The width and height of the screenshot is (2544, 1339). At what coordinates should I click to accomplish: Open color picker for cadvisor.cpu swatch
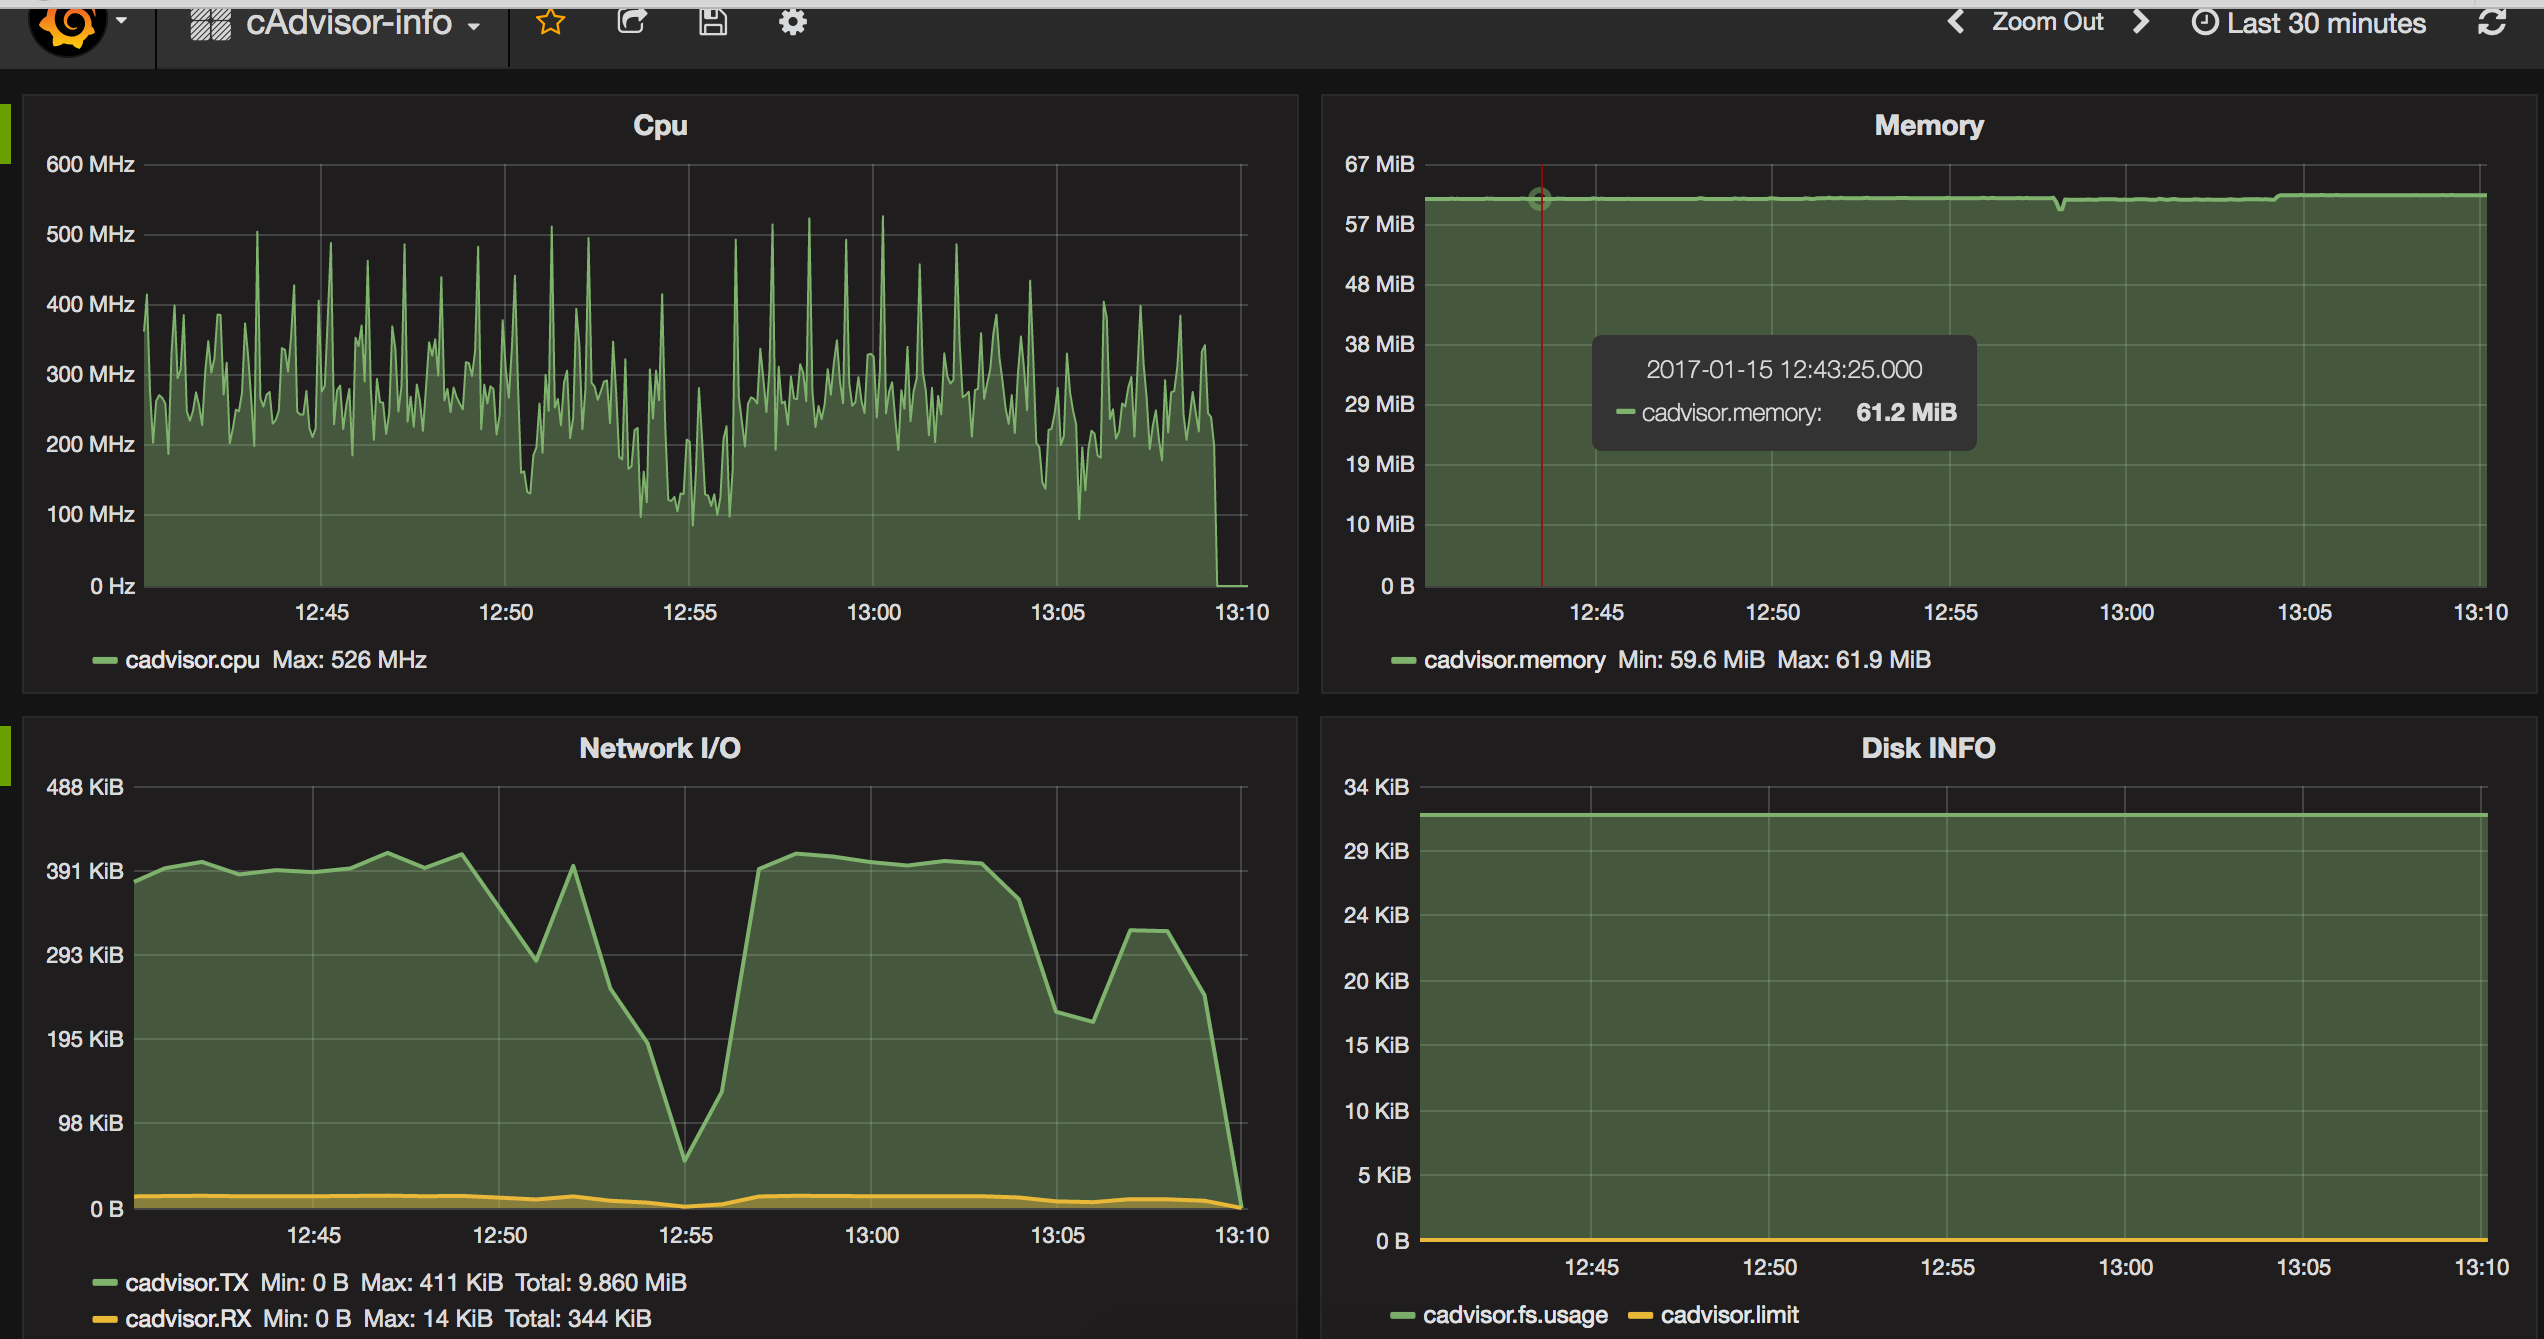coord(105,660)
